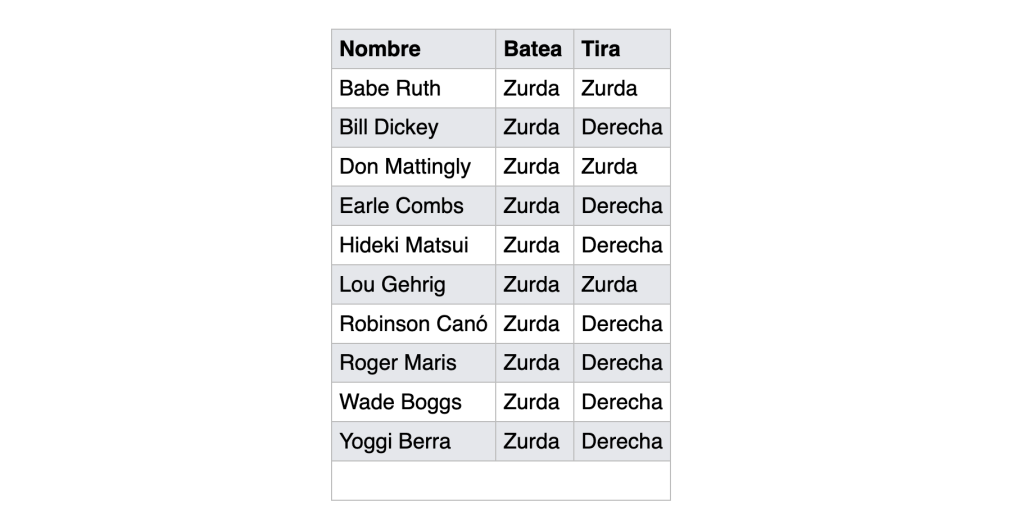Select the Hideki Matsui name cell
The width and height of the screenshot is (1024, 525).
(404, 245)
